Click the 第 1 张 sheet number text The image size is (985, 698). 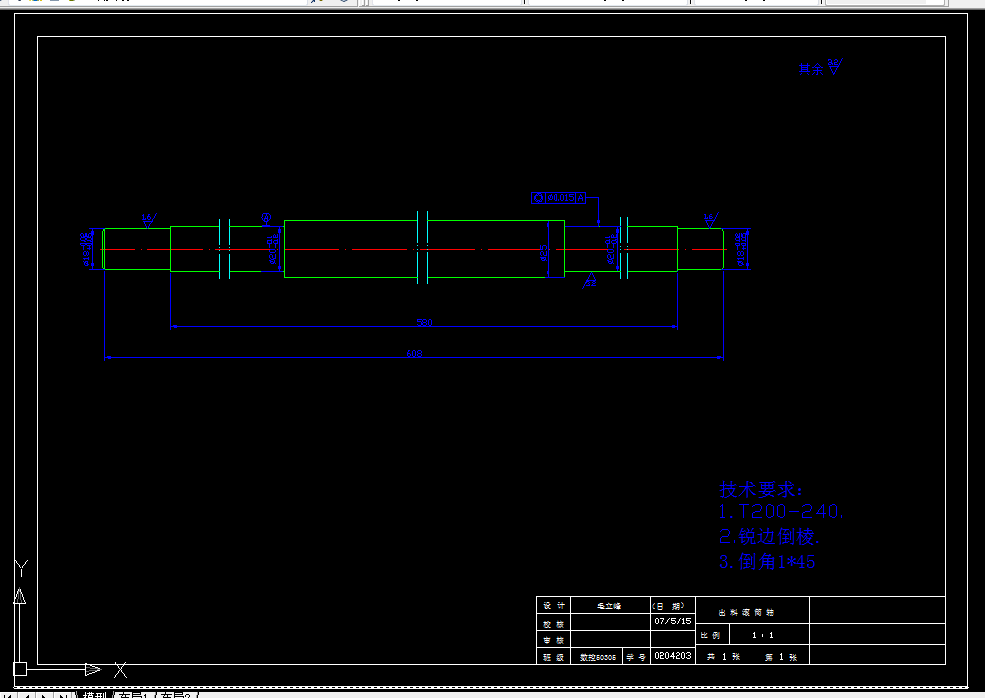click(781, 657)
